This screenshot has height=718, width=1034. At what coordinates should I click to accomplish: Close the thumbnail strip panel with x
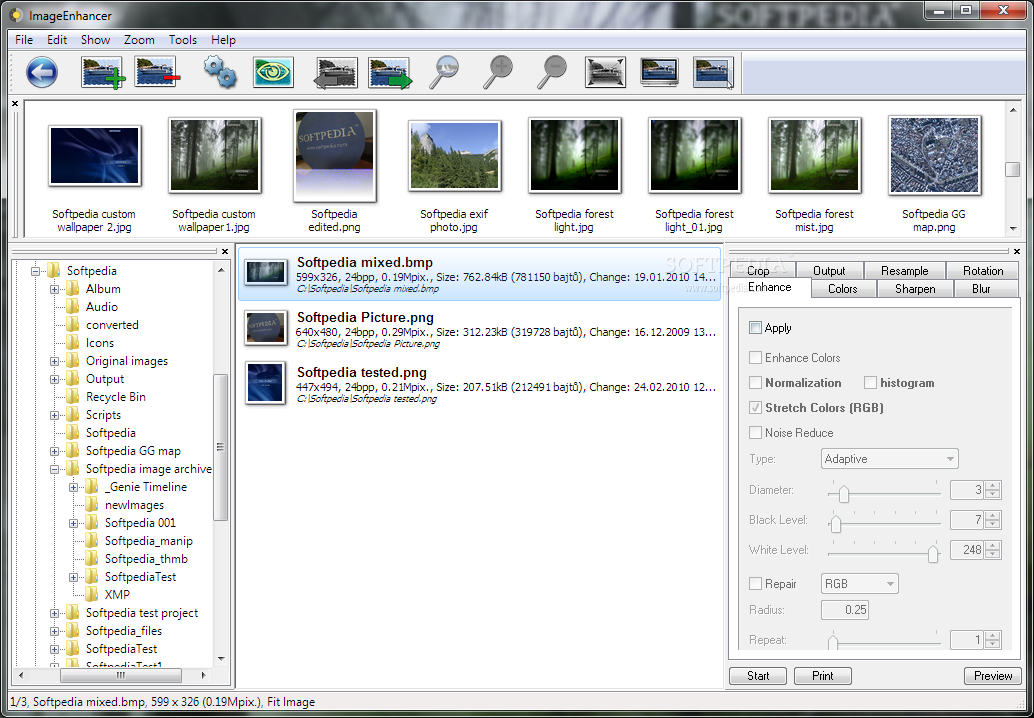click(15, 104)
